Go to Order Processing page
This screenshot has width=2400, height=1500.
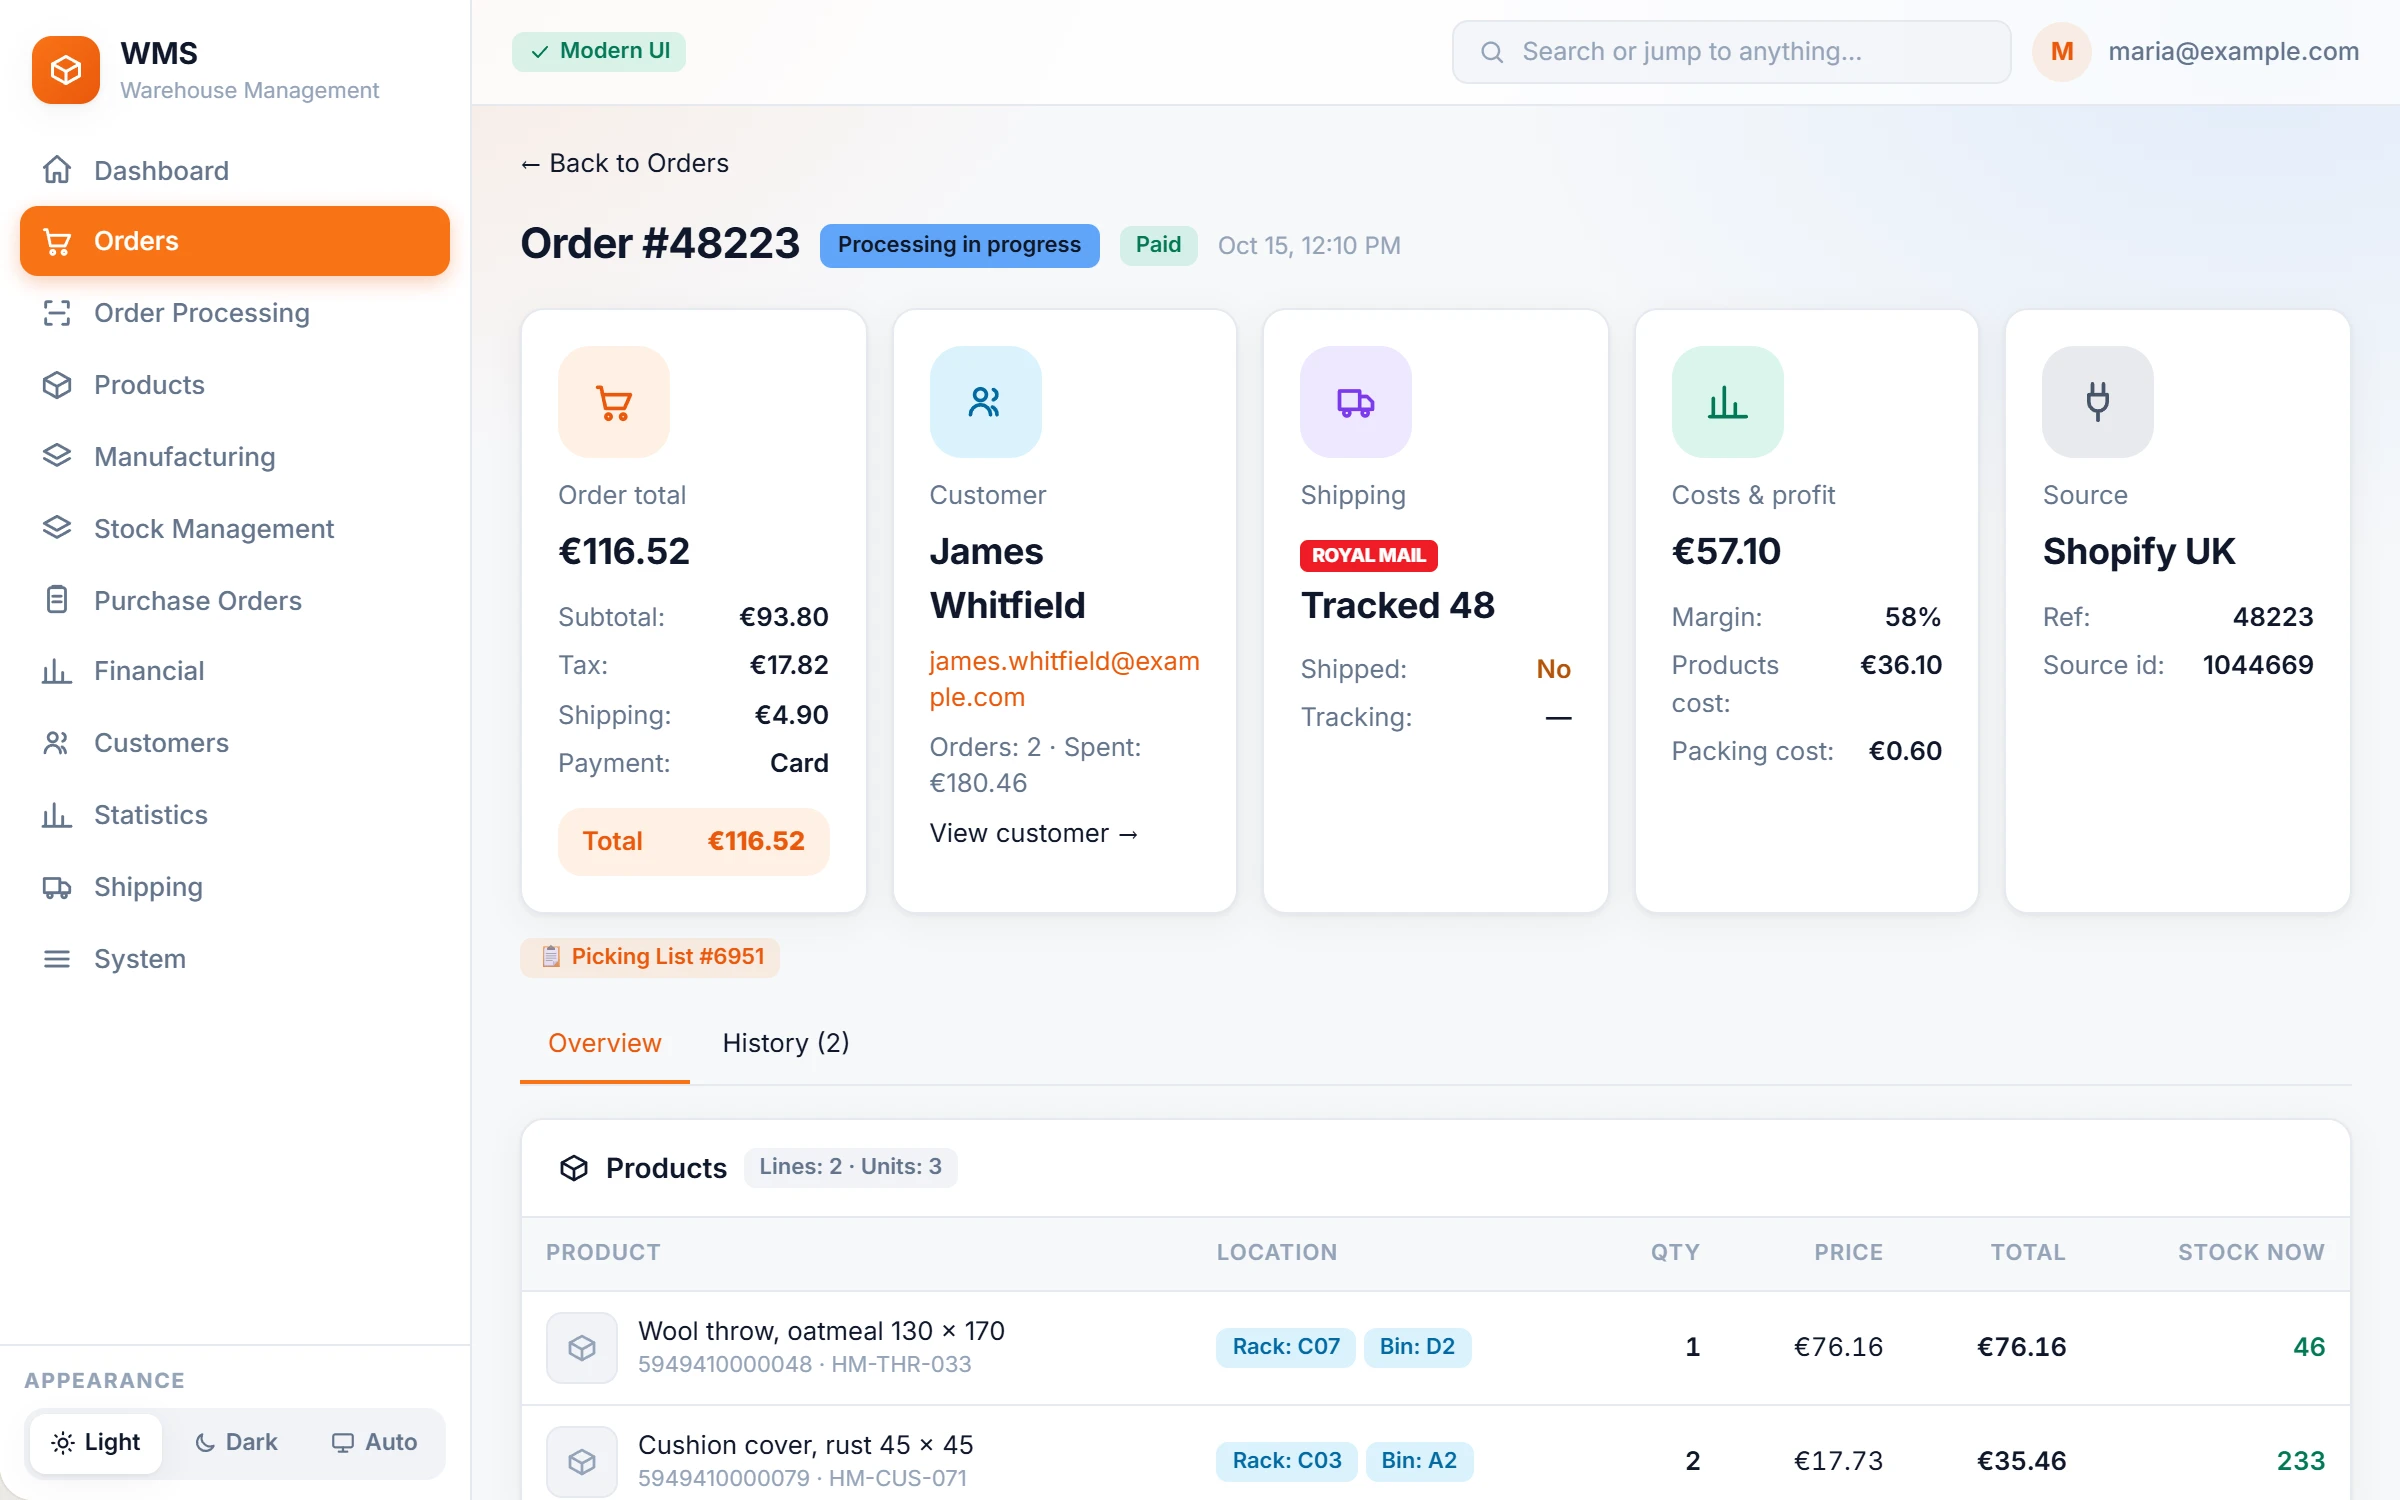click(x=235, y=313)
